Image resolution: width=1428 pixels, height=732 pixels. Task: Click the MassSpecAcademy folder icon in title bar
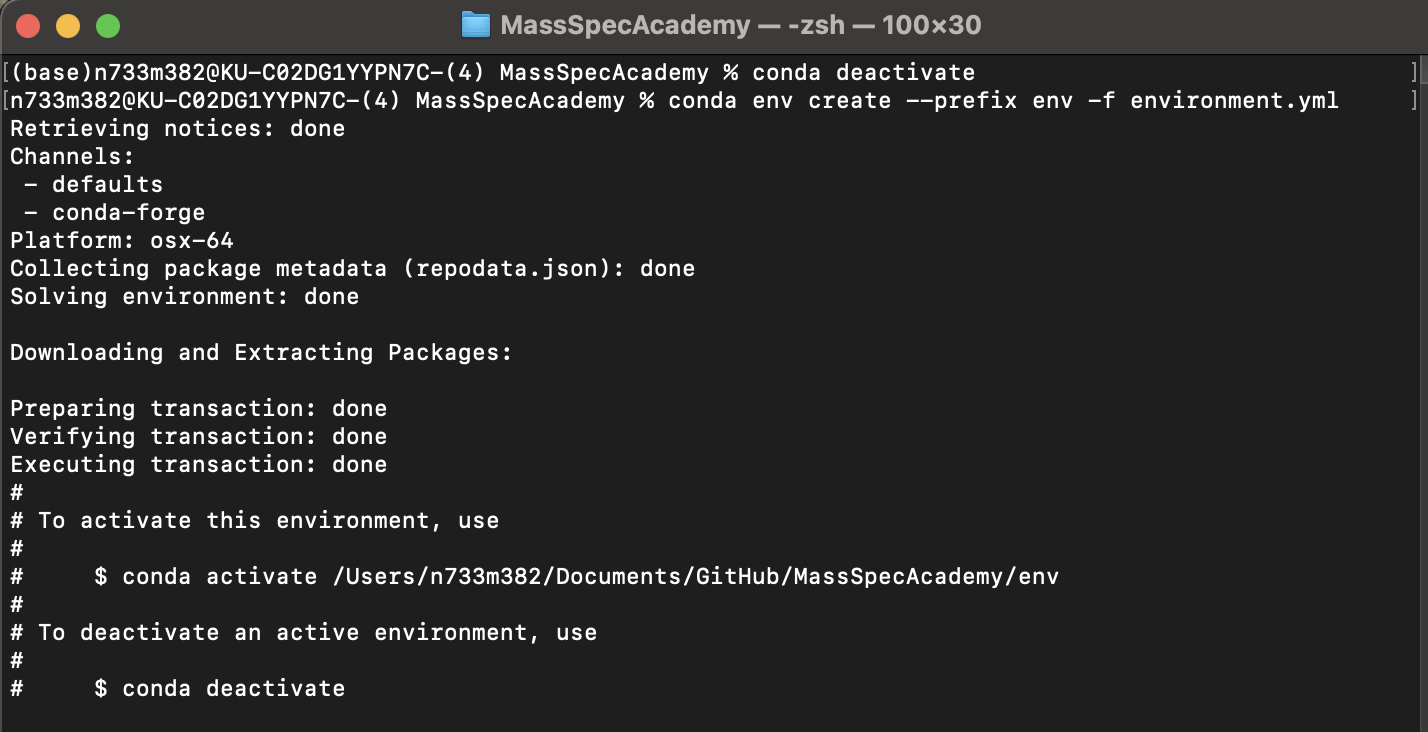click(475, 25)
